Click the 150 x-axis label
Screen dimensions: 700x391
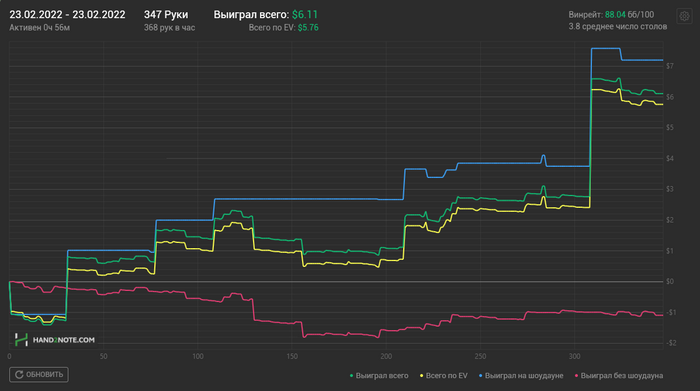[x=292, y=356]
